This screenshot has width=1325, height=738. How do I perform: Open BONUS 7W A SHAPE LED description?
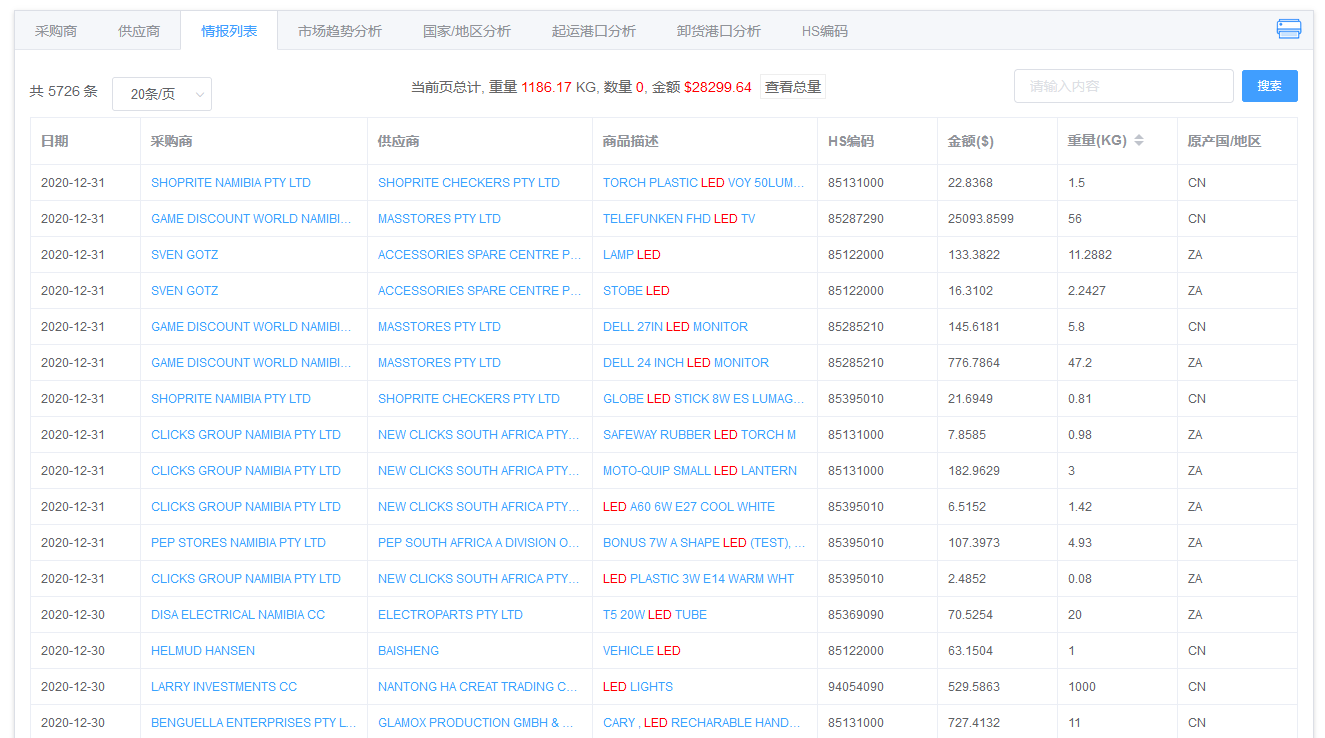click(x=704, y=543)
